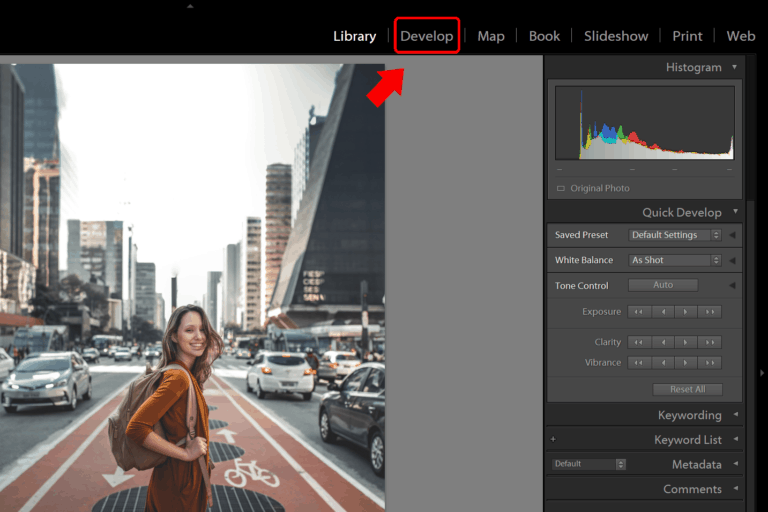Go to the Print module

[x=687, y=36]
